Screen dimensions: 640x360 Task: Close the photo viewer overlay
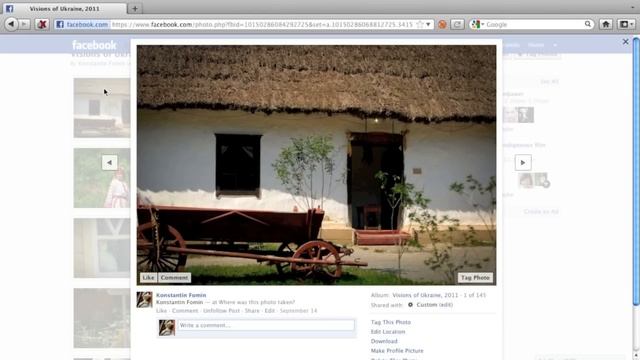point(625,42)
